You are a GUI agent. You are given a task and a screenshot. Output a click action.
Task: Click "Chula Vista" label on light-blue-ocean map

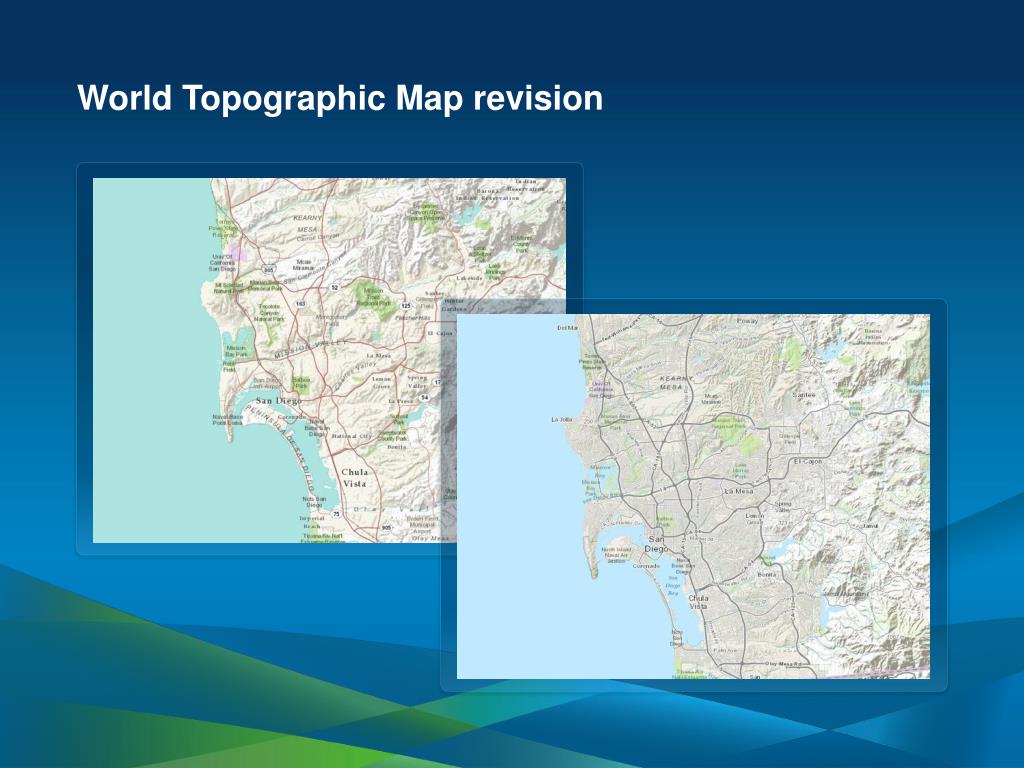coord(698,601)
